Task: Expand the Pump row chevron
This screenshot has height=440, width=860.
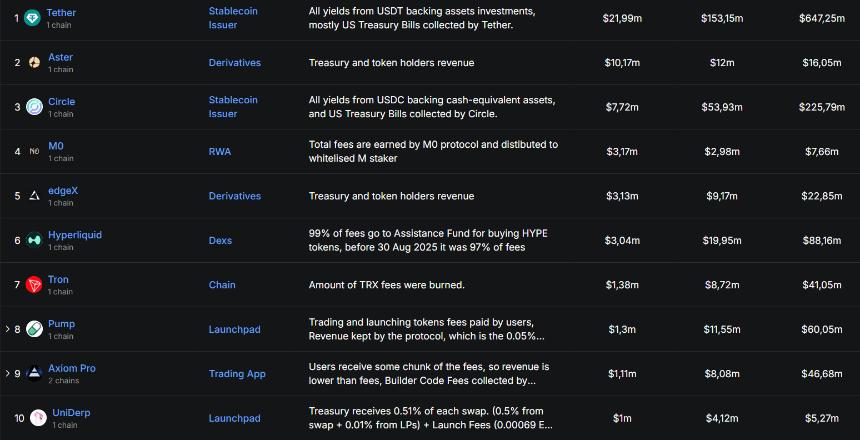Action: pos(7,329)
